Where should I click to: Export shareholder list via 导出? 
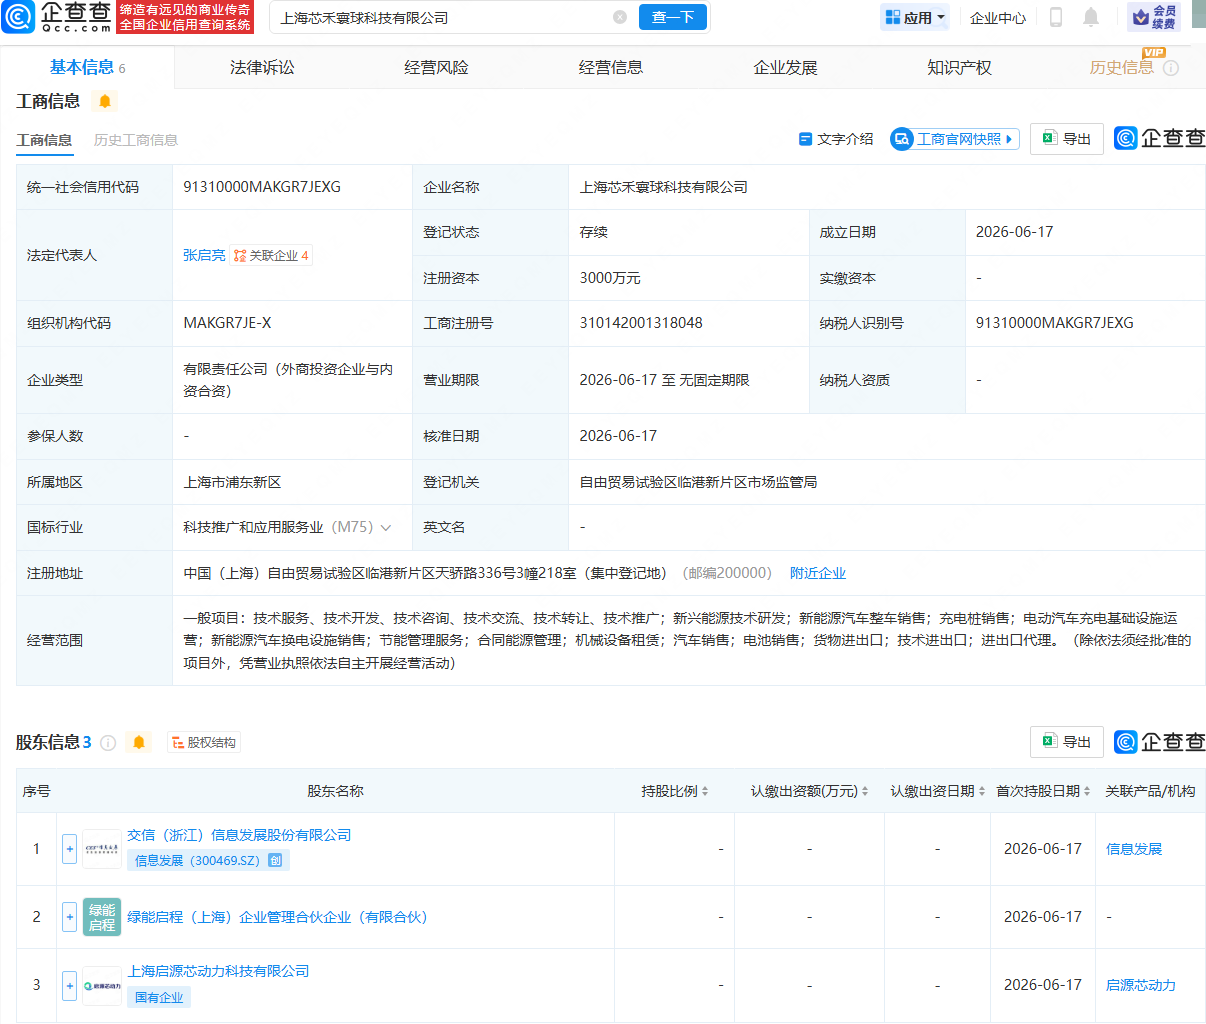pyautogui.click(x=1067, y=742)
